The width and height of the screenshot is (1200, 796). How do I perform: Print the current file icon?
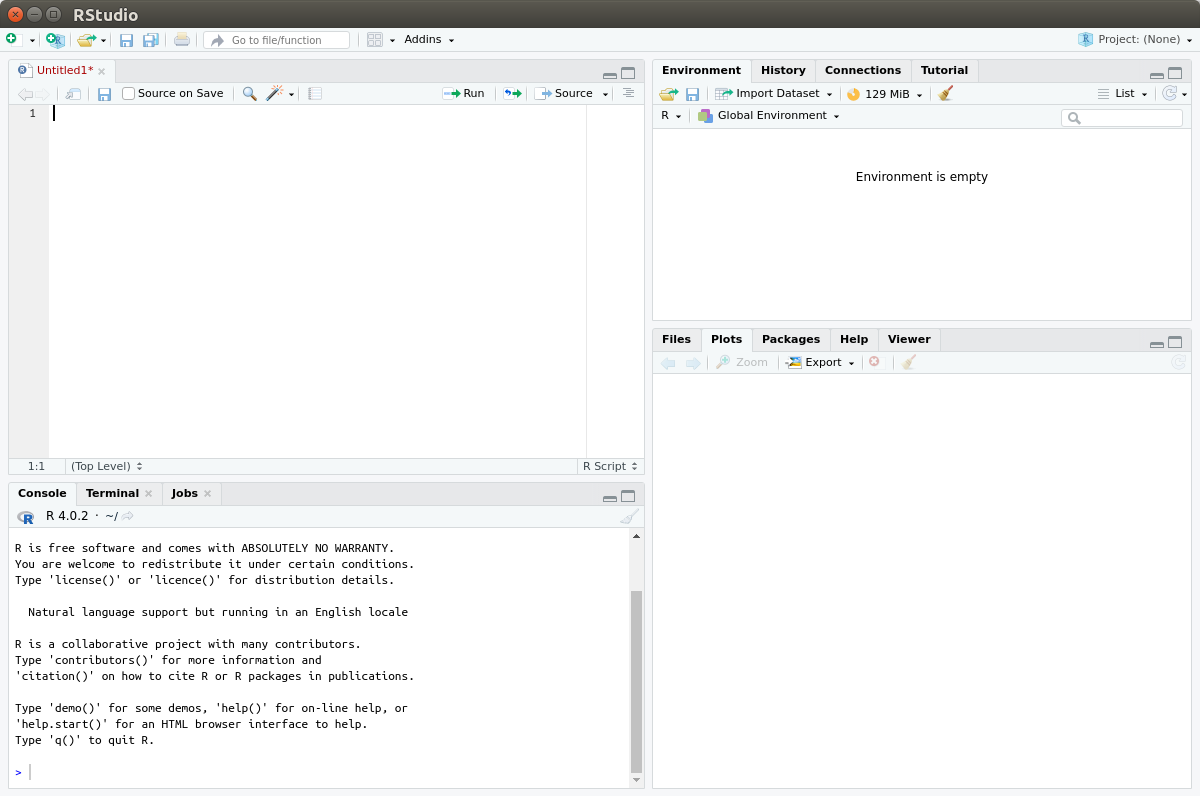[x=182, y=40]
